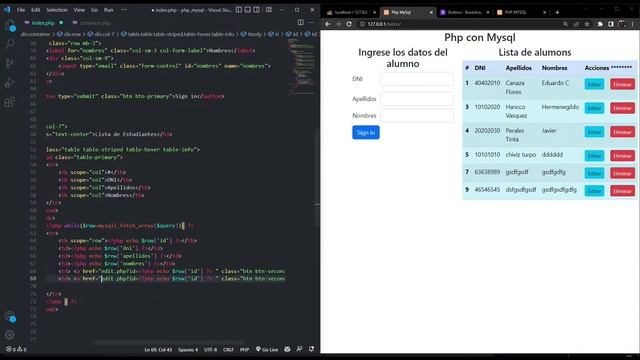Click tbody breadcrumb item
The height and width of the screenshot is (360, 640).
(x=251, y=34)
